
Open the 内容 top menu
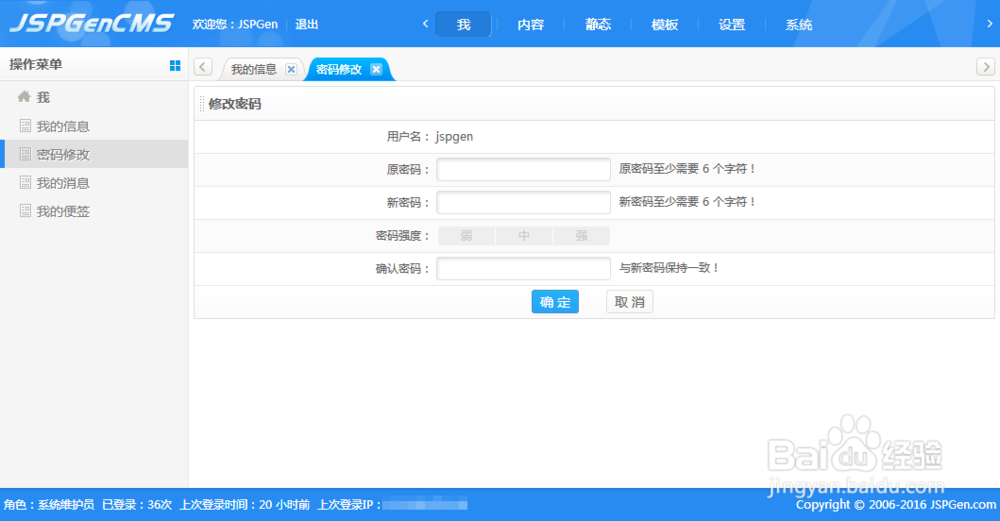[531, 24]
